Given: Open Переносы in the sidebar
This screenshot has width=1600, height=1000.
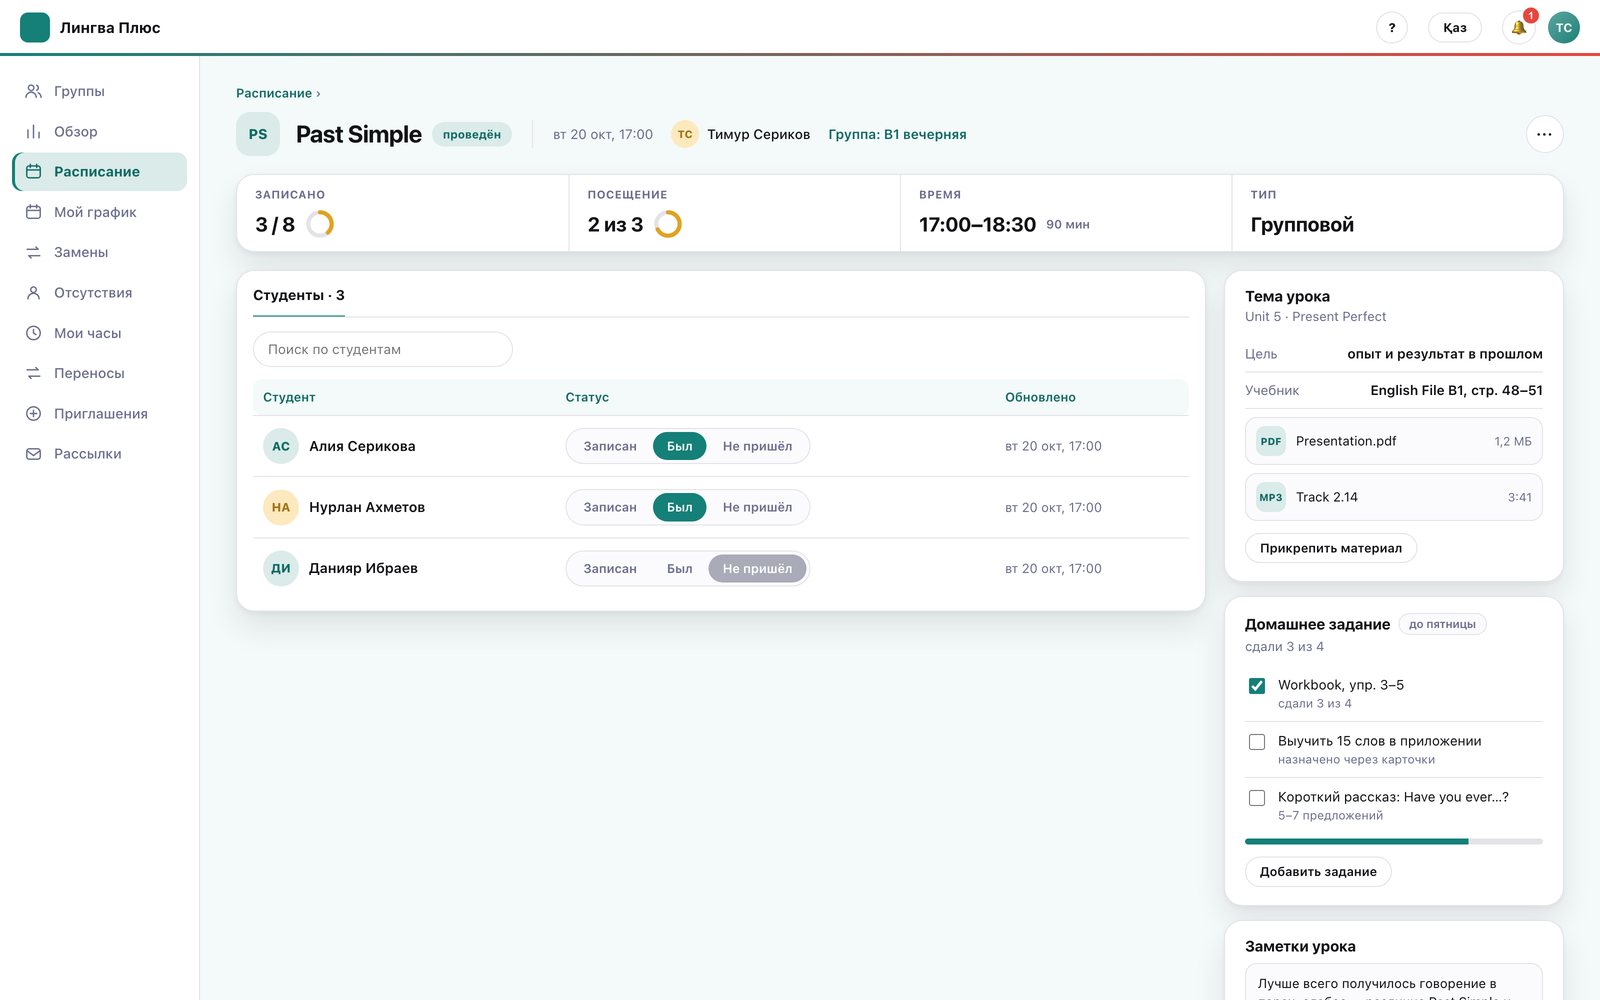Looking at the screenshot, I should (x=100, y=373).
